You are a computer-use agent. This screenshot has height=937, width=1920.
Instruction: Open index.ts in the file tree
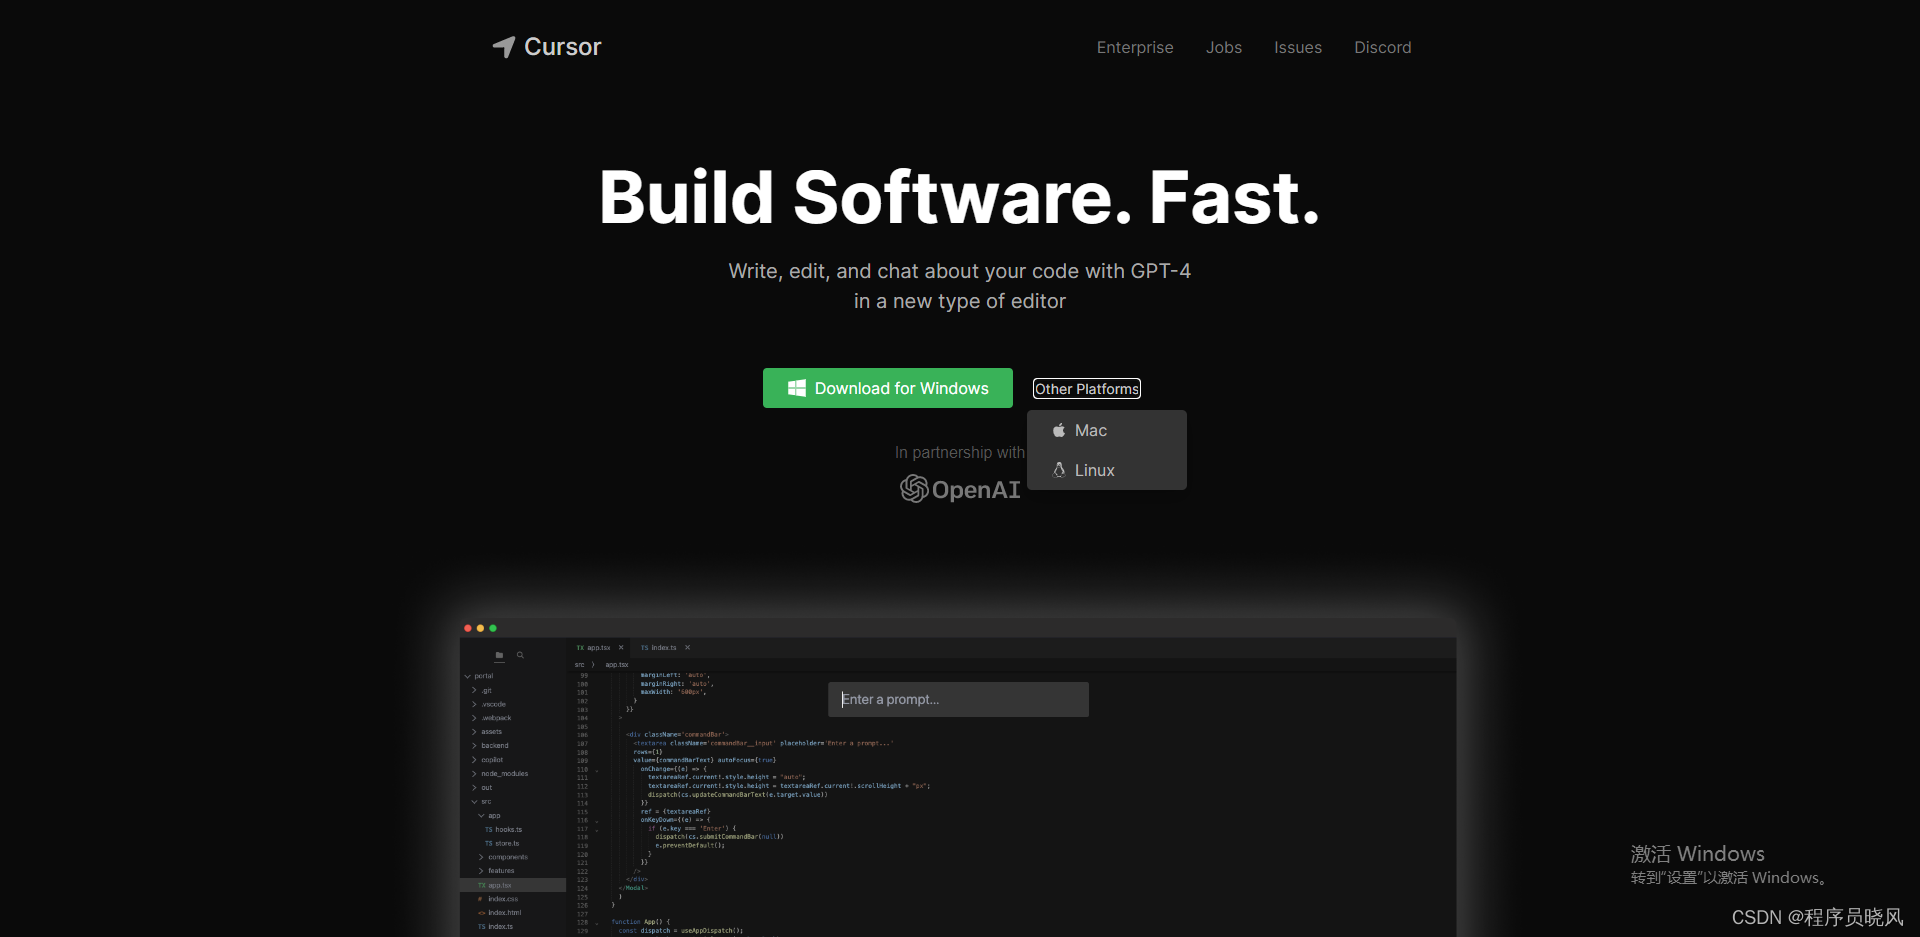tap(496, 927)
